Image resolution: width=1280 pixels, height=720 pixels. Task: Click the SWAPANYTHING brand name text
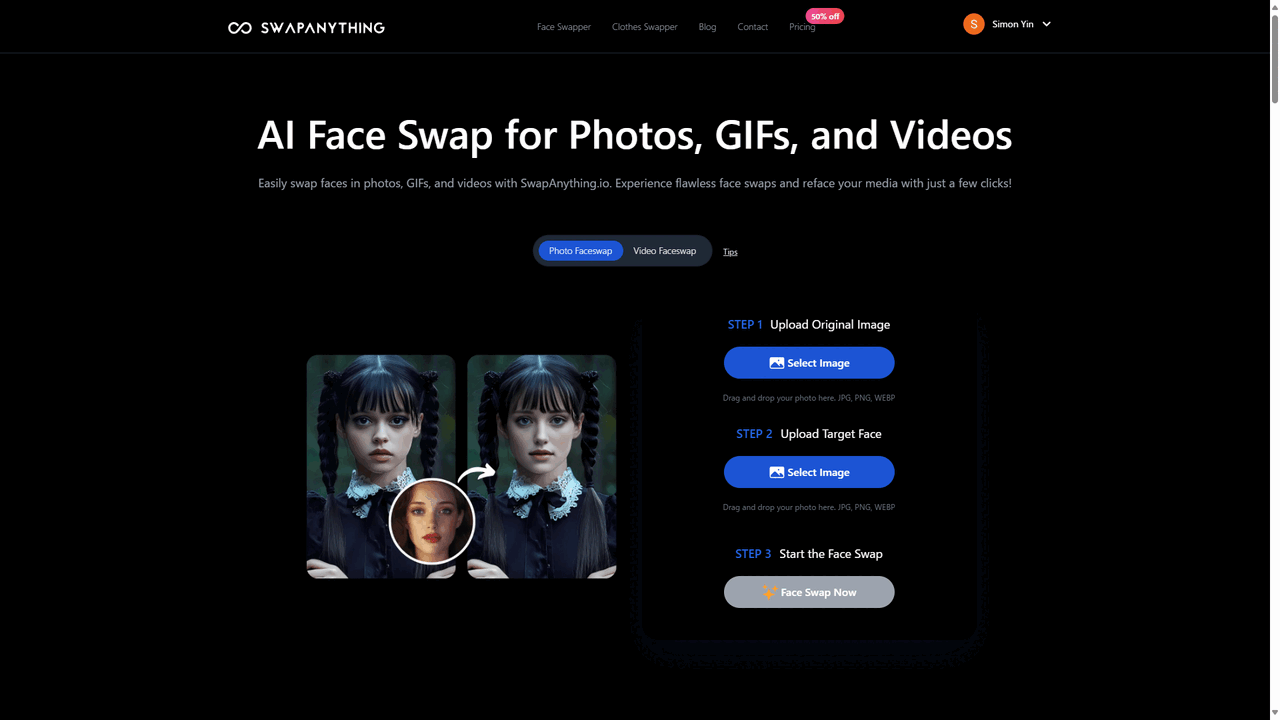coord(322,28)
